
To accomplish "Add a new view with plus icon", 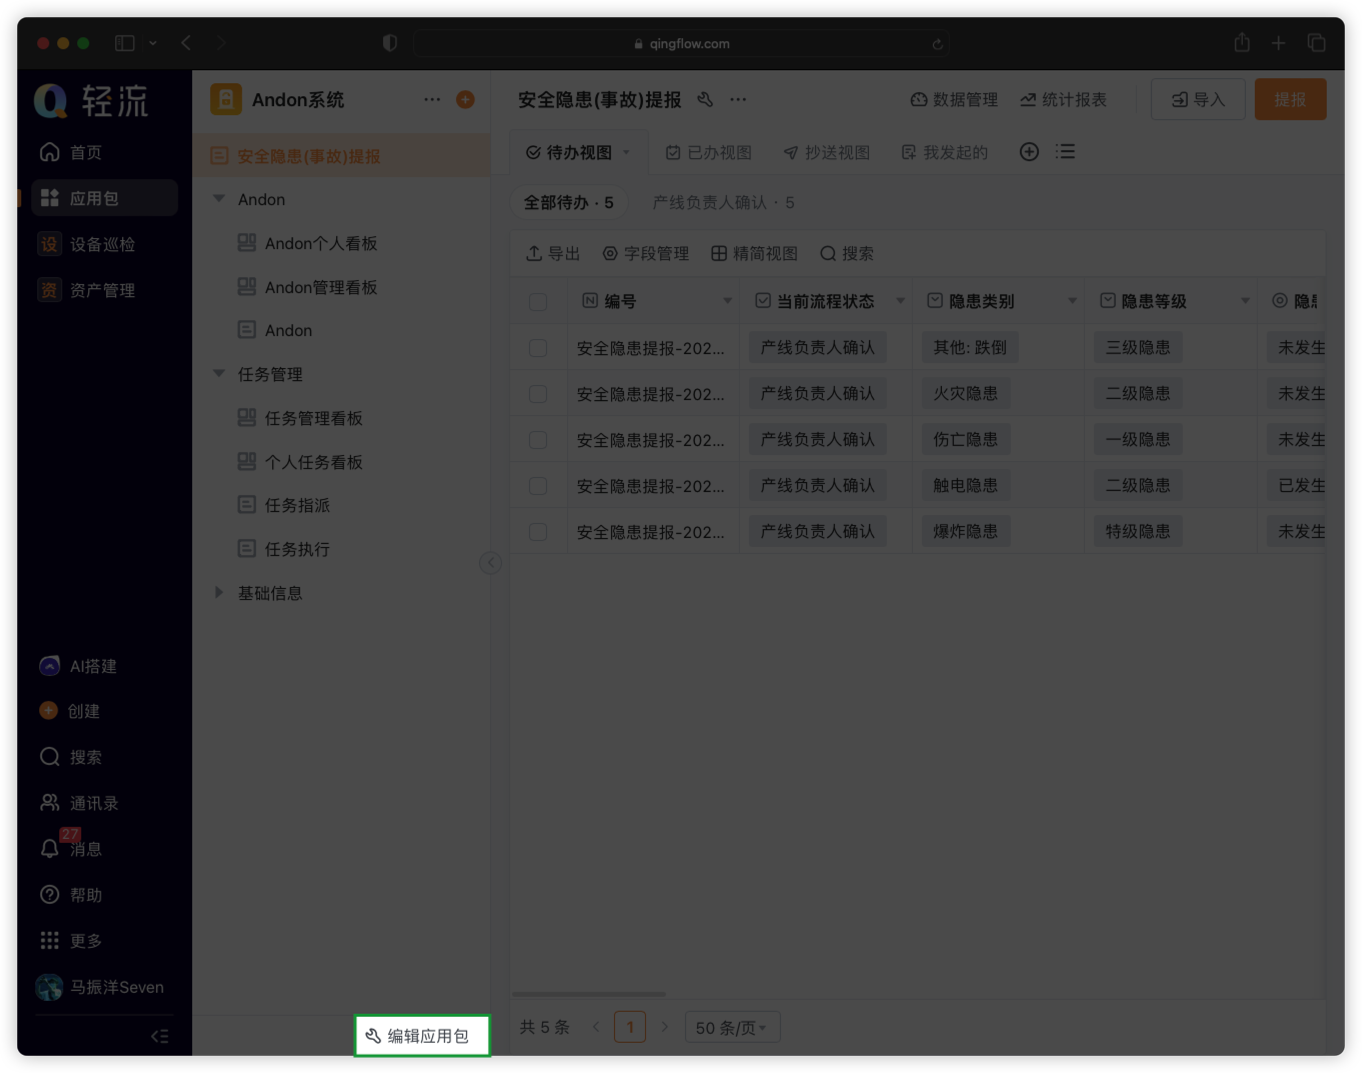I will [1029, 152].
